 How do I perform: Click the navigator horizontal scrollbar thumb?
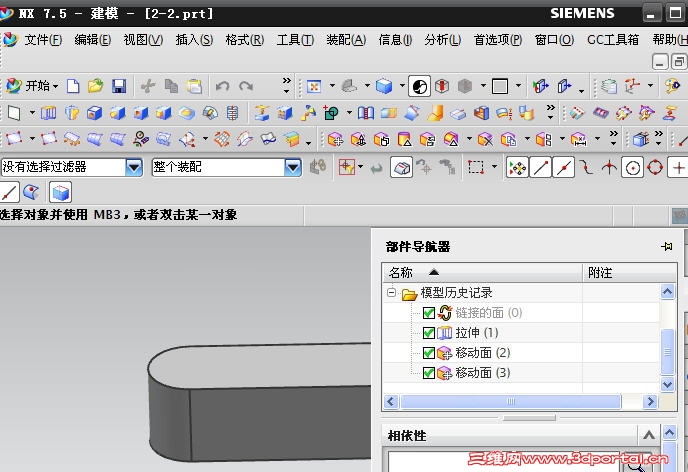[x=511, y=401]
